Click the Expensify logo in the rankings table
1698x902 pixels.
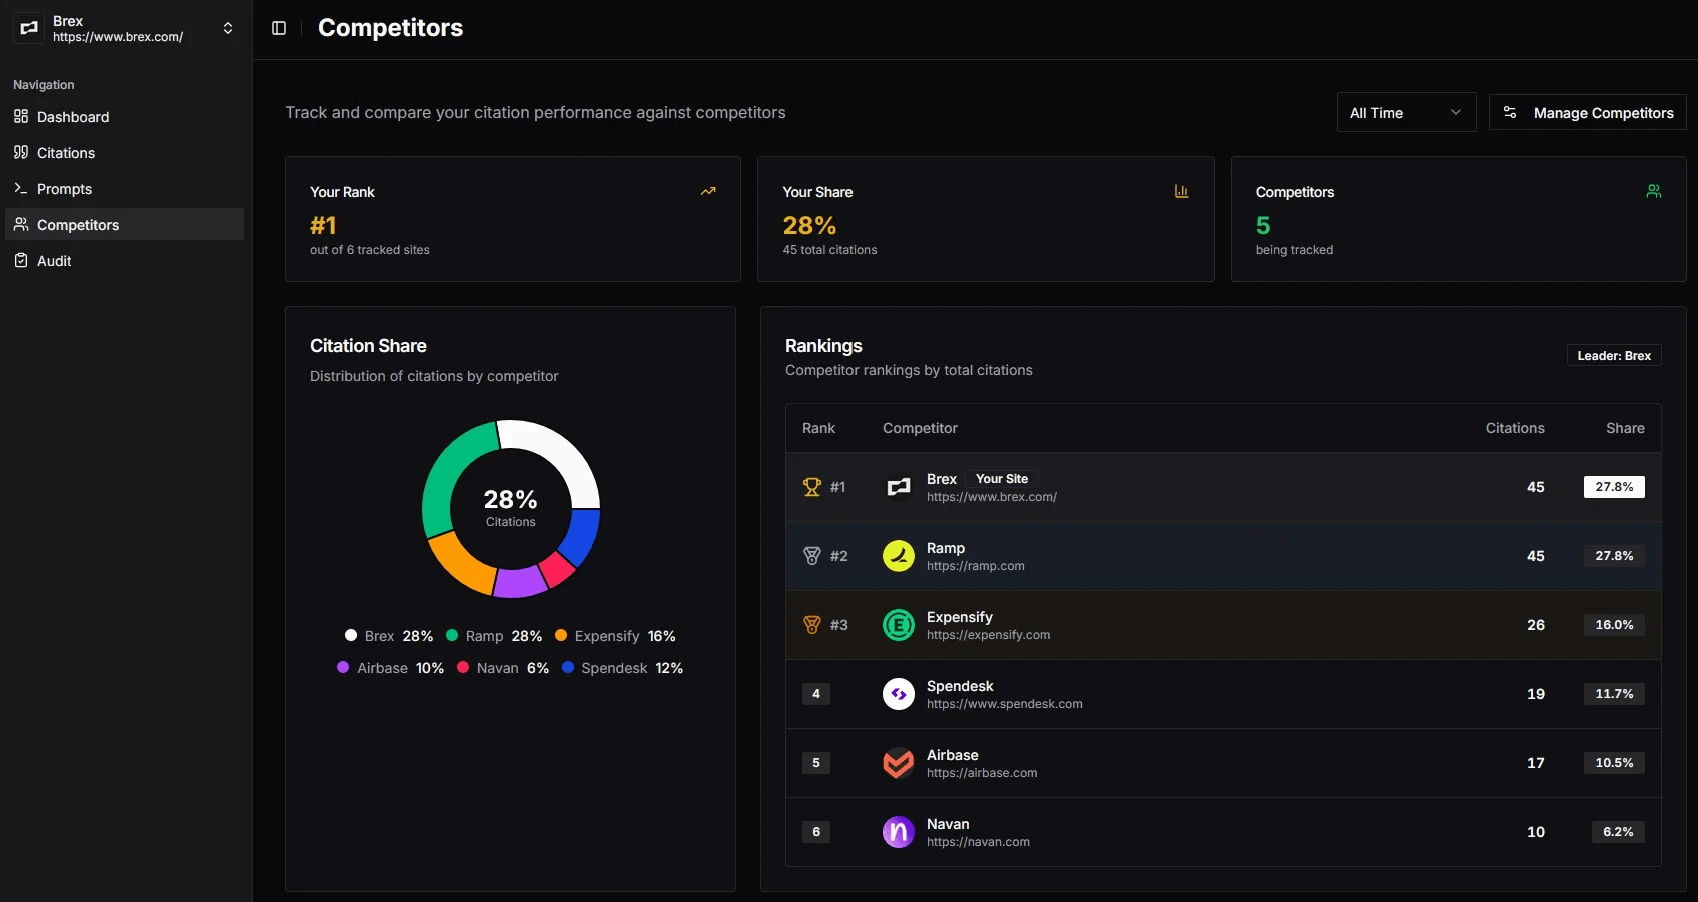point(898,625)
